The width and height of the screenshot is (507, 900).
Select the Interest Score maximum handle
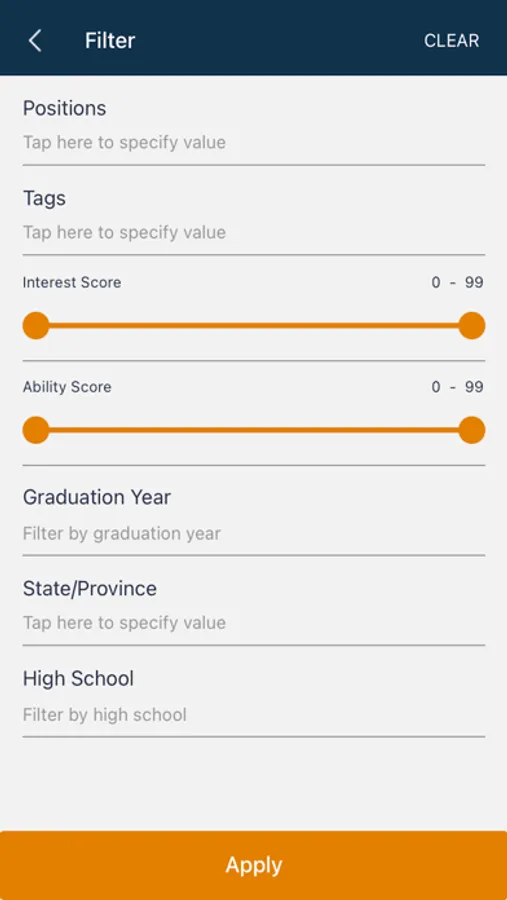[472, 325]
